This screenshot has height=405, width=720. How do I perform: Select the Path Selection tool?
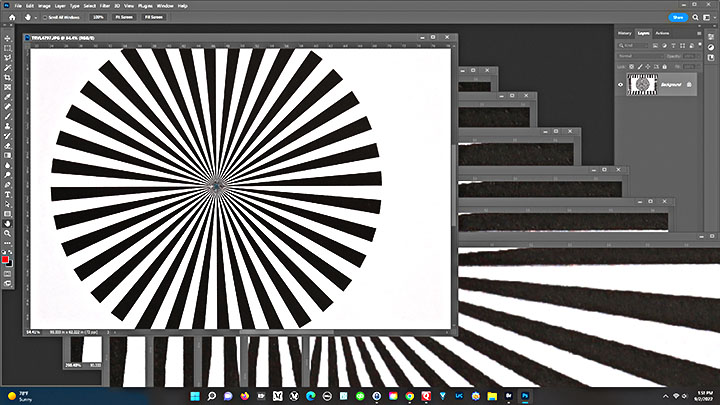(x=7, y=204)
